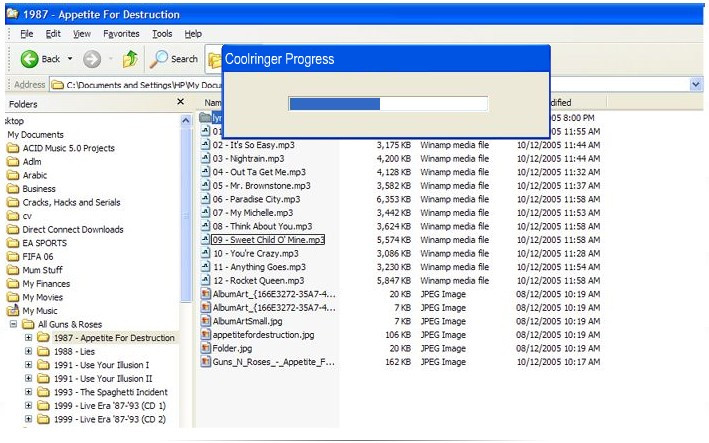
Task: Click 04 - Out Ta Get Me.mp3 file icon
Action: coord(205,172)
